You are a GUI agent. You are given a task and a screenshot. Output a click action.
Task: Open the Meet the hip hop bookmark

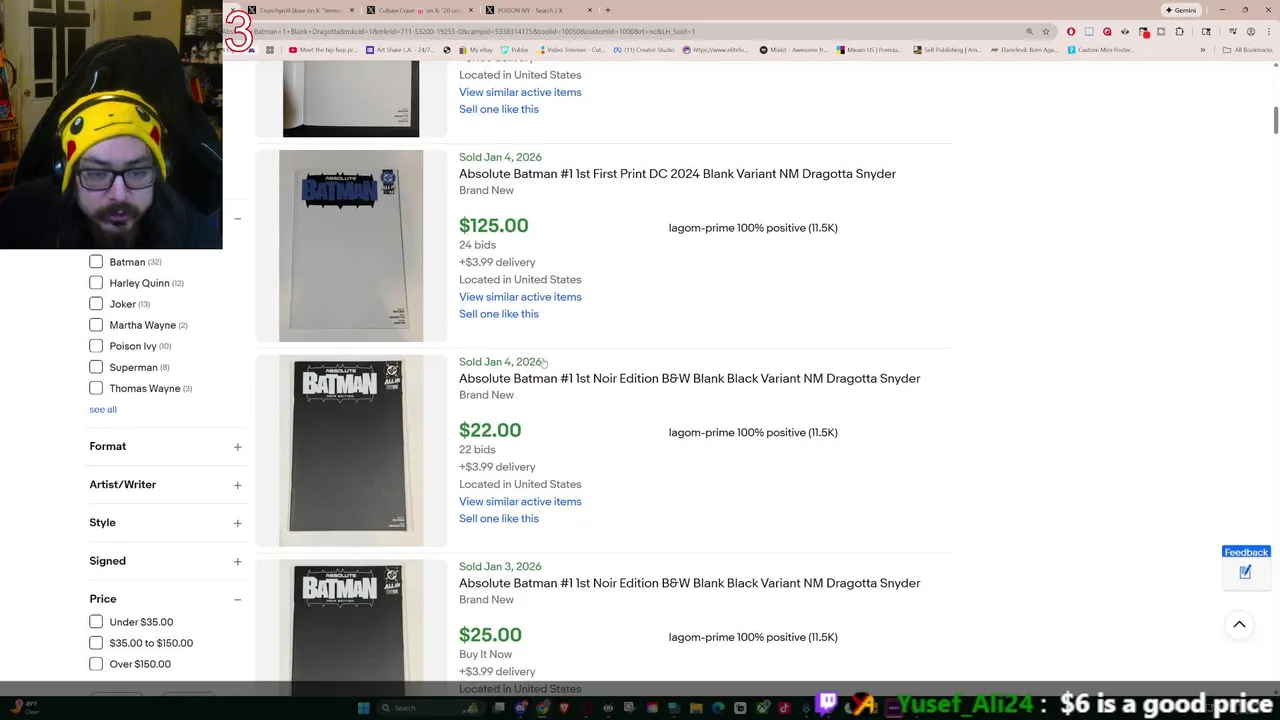coord(322,50)
